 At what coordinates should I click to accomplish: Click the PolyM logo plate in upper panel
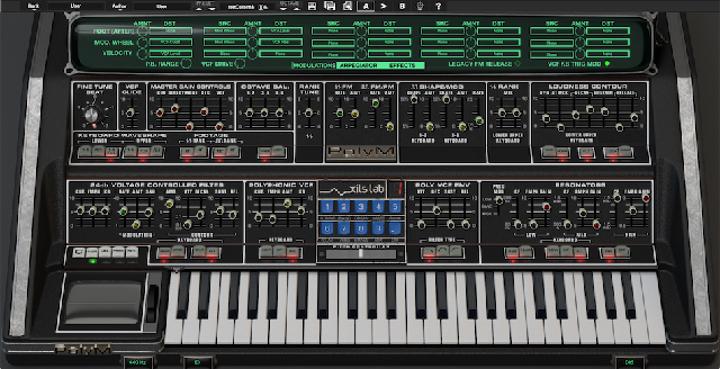pyautogui.click(x=360, y=153)
